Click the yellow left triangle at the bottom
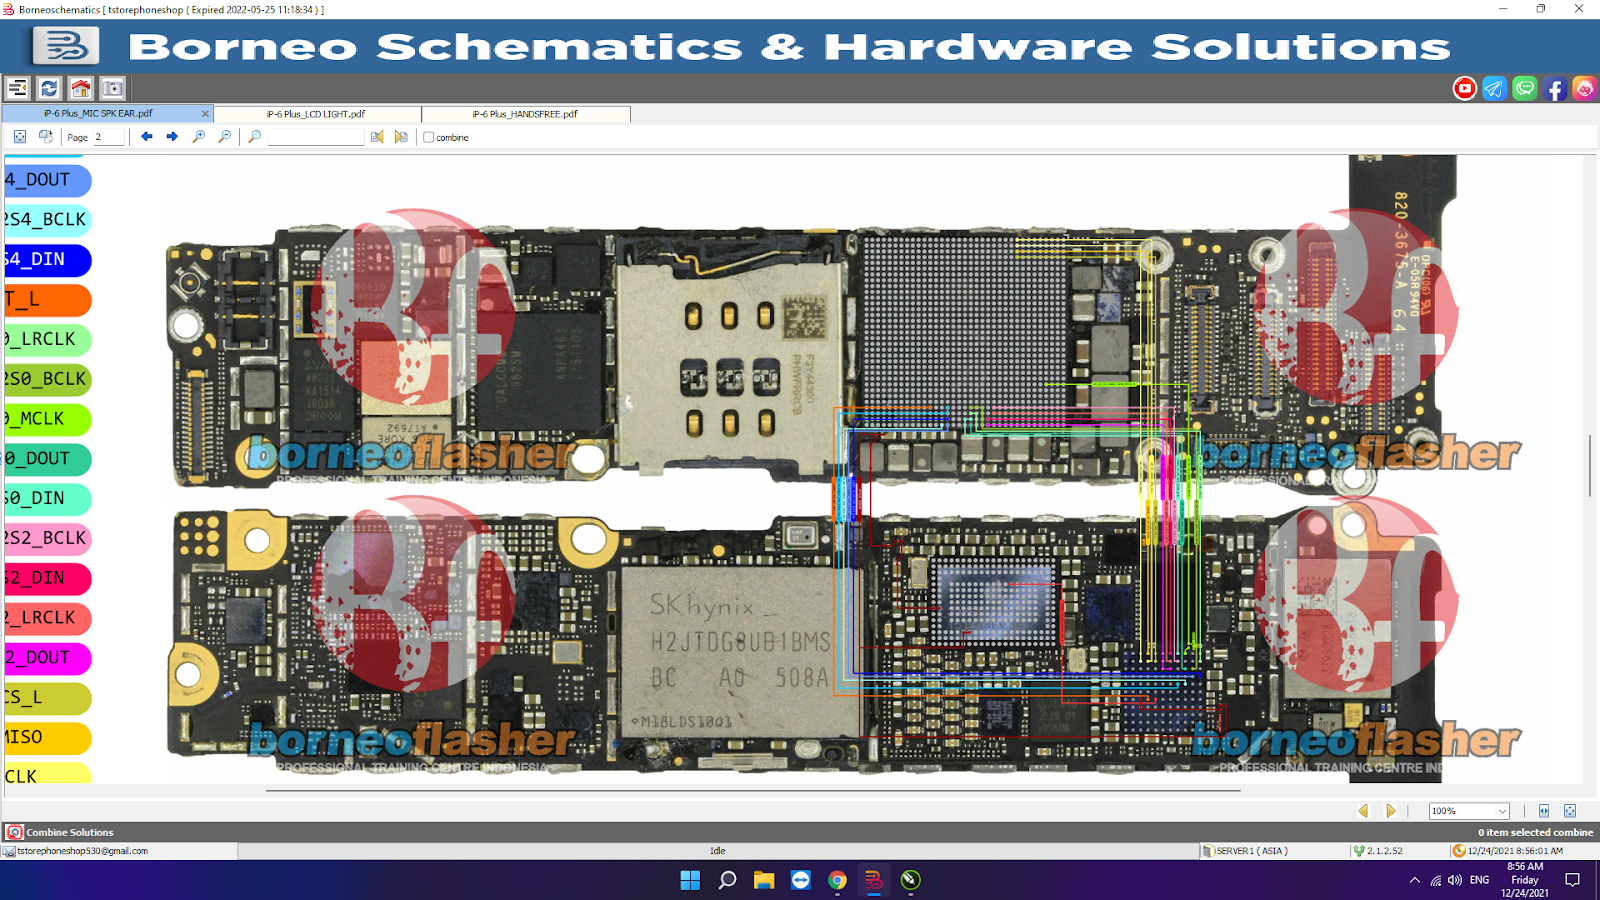Image resolution: width=1600 pixels, height=900 pixels. tap(1363, 811)
